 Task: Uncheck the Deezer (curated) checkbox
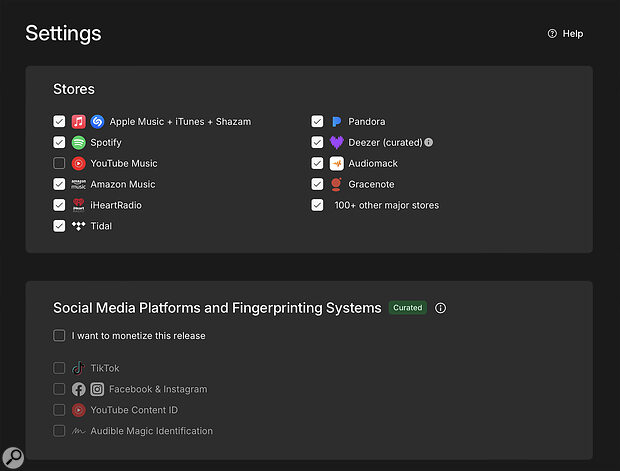pos(317,142)
